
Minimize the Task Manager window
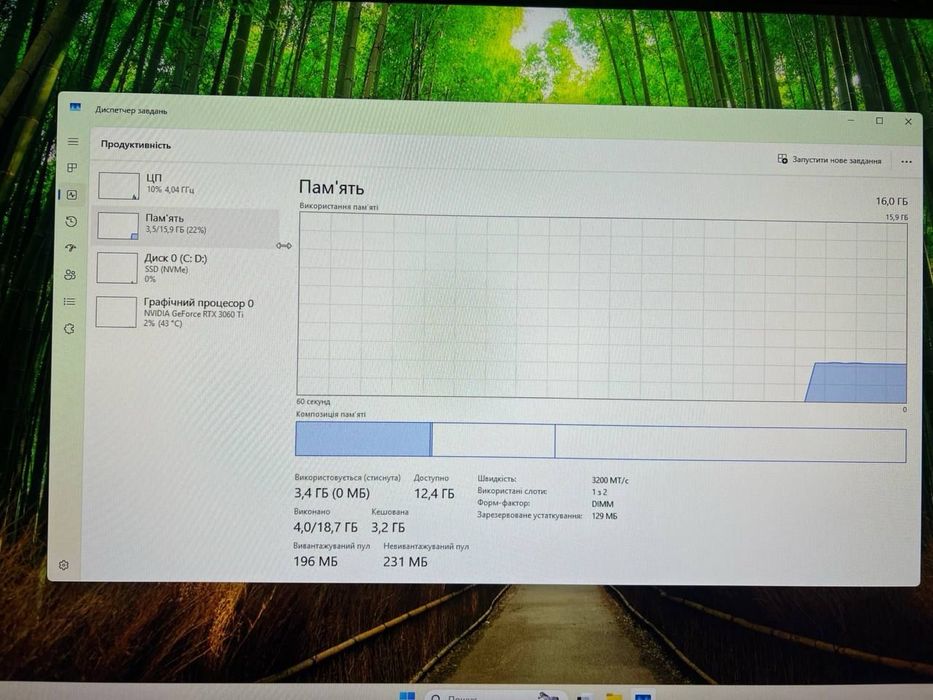click(x=851, y=121)
